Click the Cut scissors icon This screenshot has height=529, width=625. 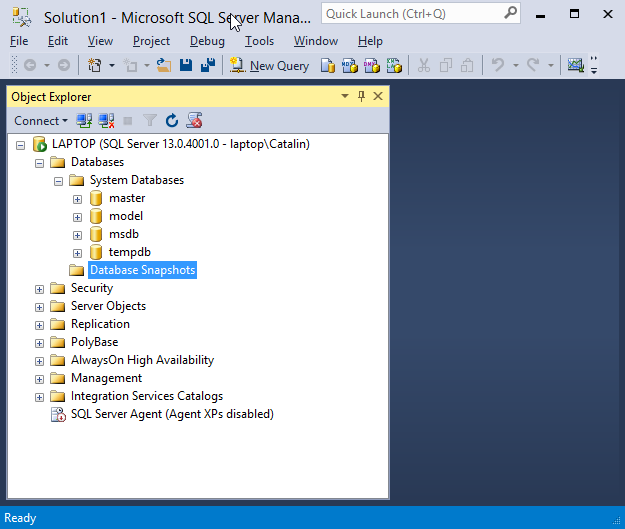click(424, 65)
